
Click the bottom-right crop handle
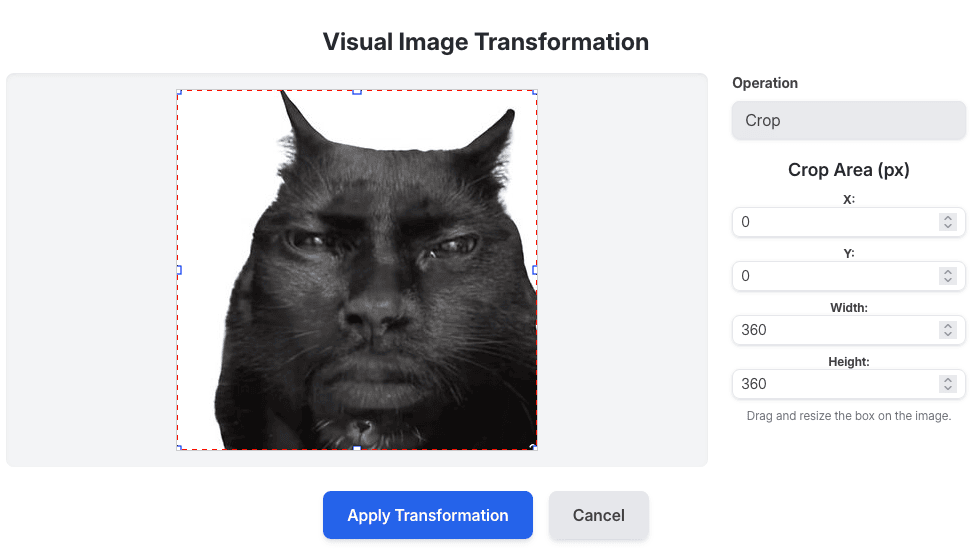(534, 447)
